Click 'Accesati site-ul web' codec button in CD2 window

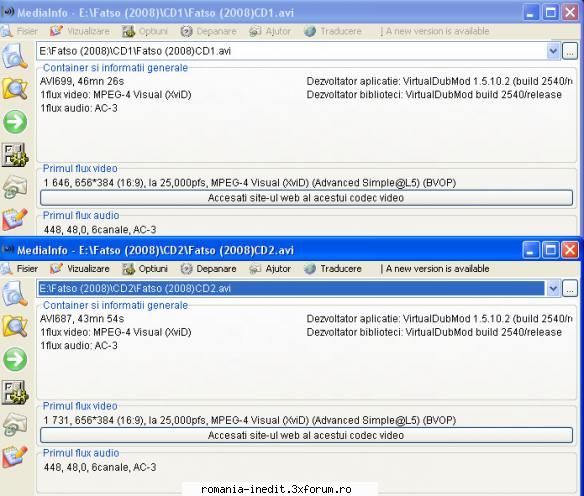306,435
